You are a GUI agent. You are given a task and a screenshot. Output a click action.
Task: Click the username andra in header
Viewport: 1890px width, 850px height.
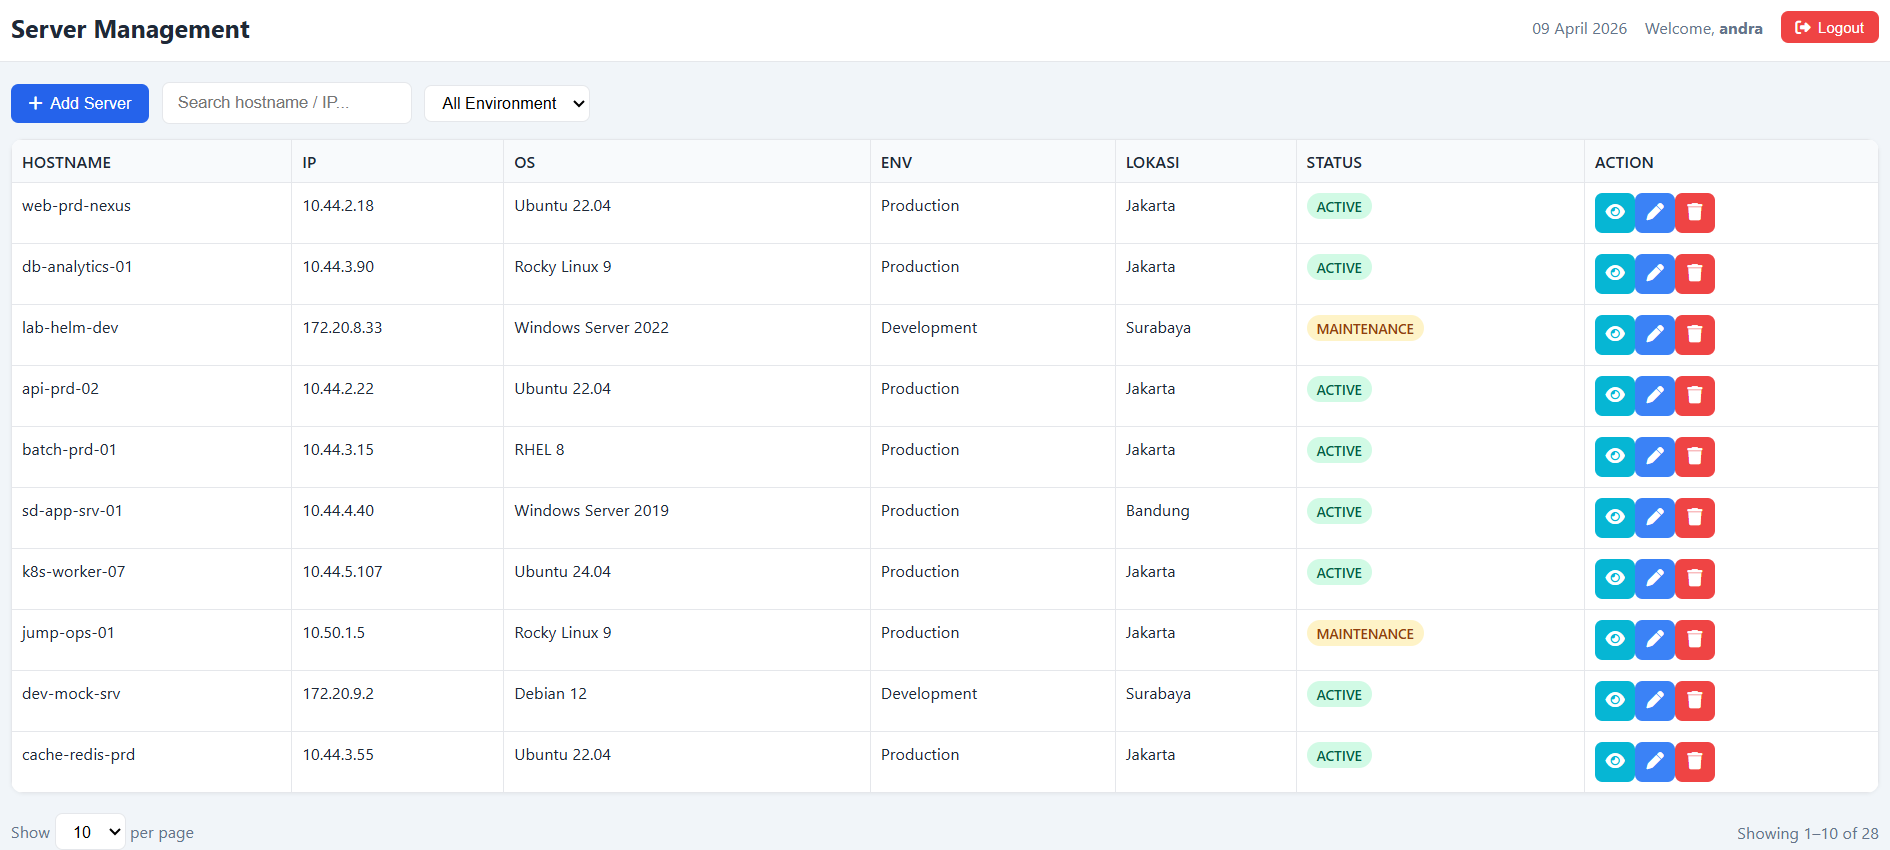1741,29
